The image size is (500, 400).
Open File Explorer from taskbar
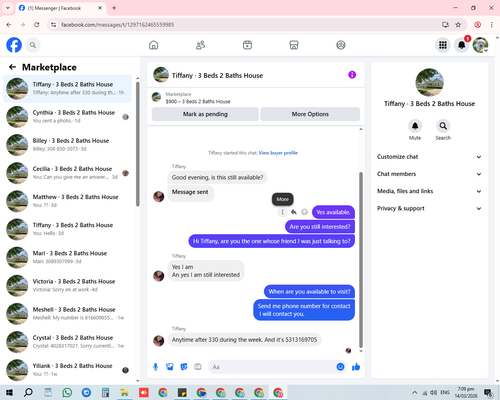click(x=124, y=392)
